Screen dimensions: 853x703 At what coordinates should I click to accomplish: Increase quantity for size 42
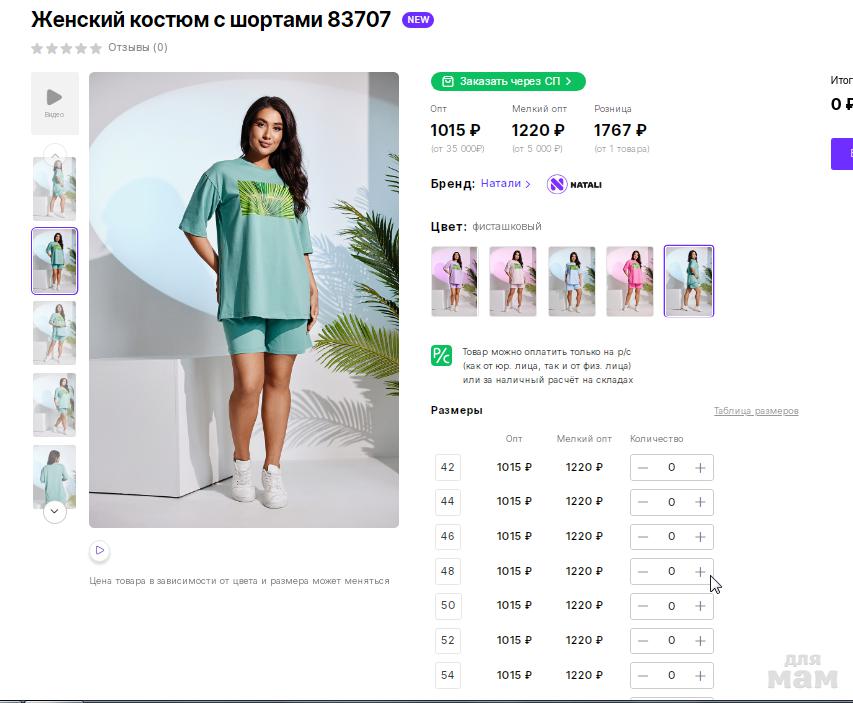click(x=700, y=467)
